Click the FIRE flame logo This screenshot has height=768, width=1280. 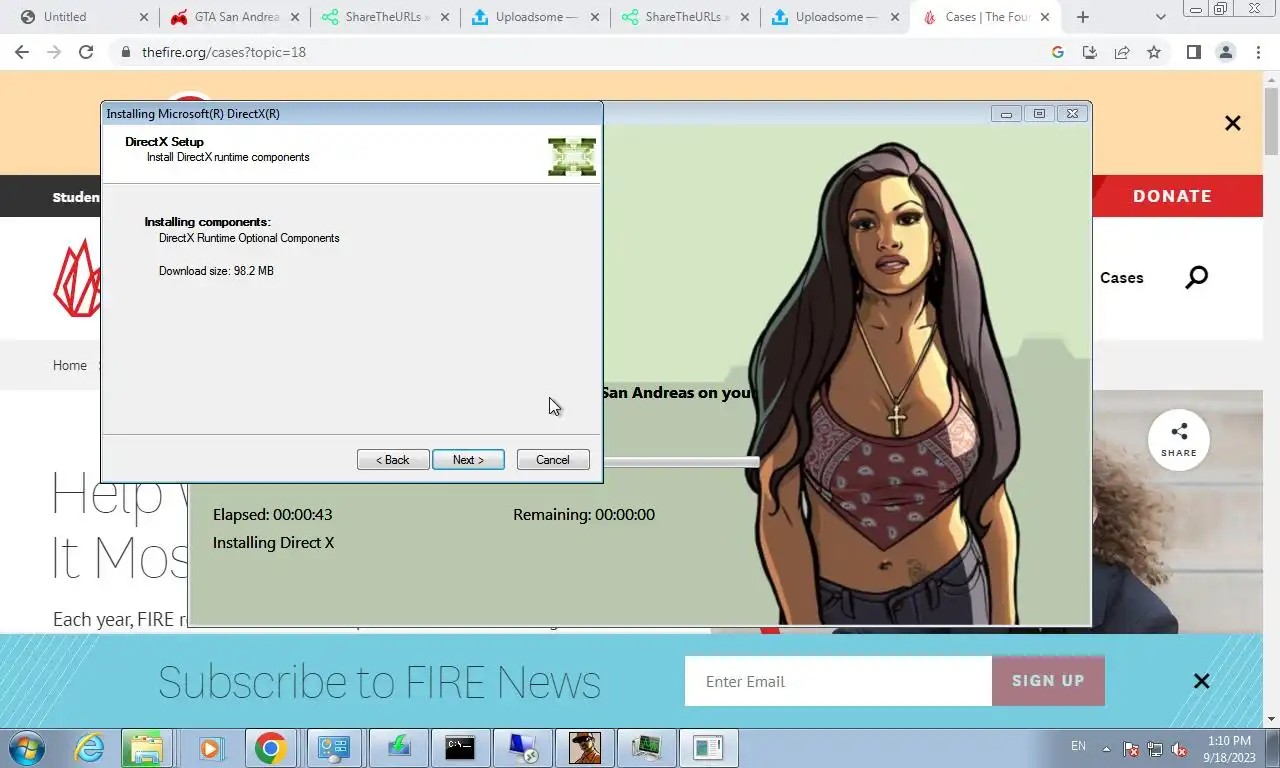pos(76,278)
